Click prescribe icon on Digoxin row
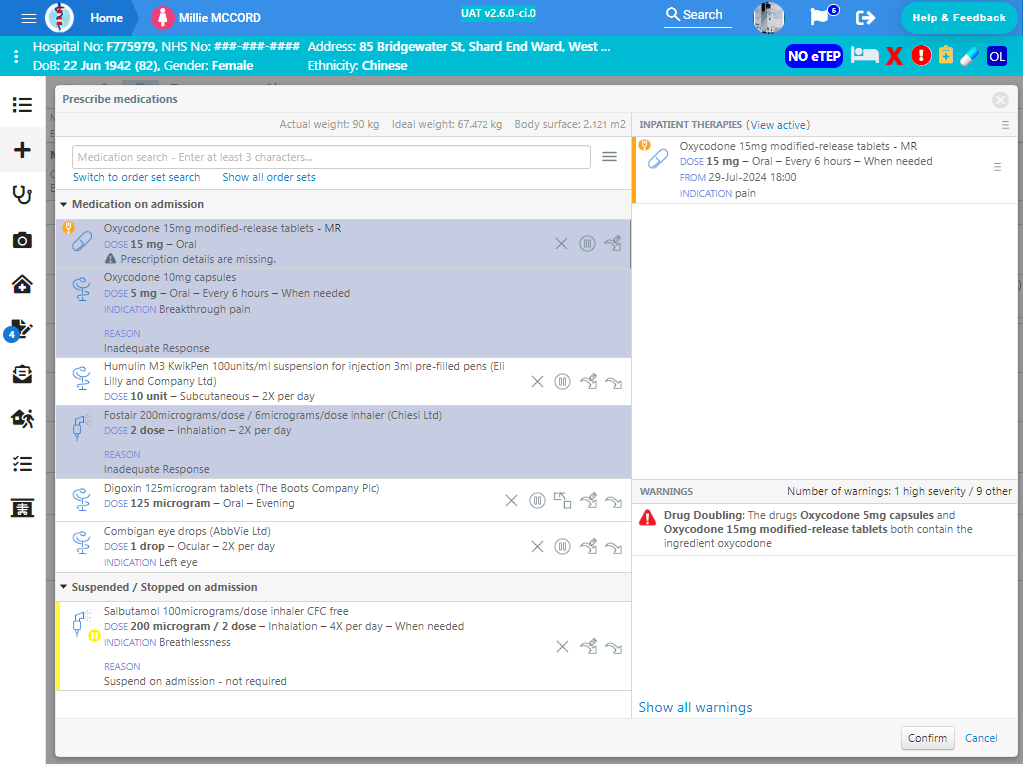1023x767 pixels. tap(588, 500)
